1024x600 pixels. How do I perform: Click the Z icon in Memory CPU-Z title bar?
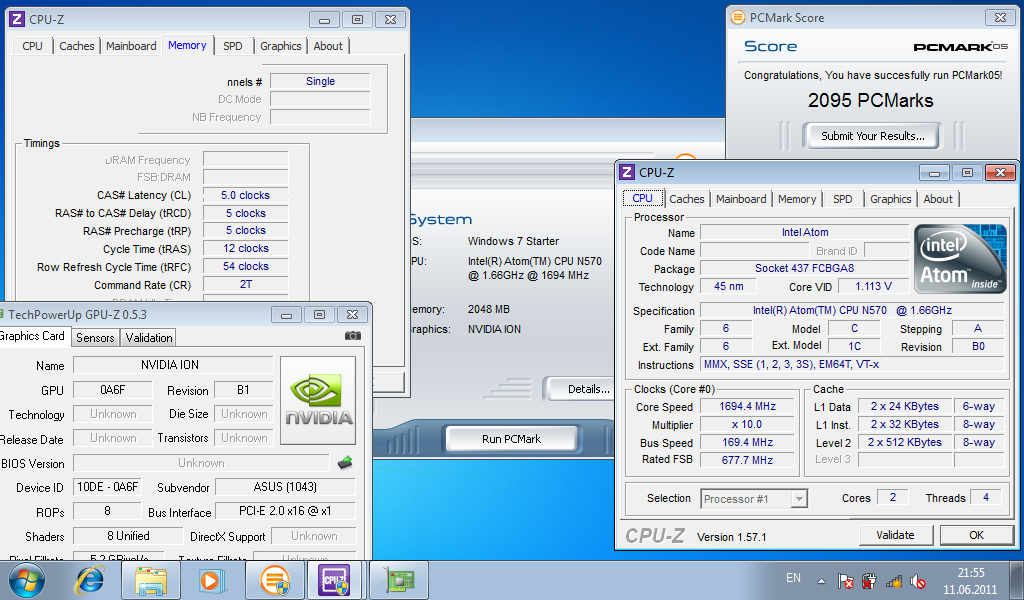pos(17,19)
